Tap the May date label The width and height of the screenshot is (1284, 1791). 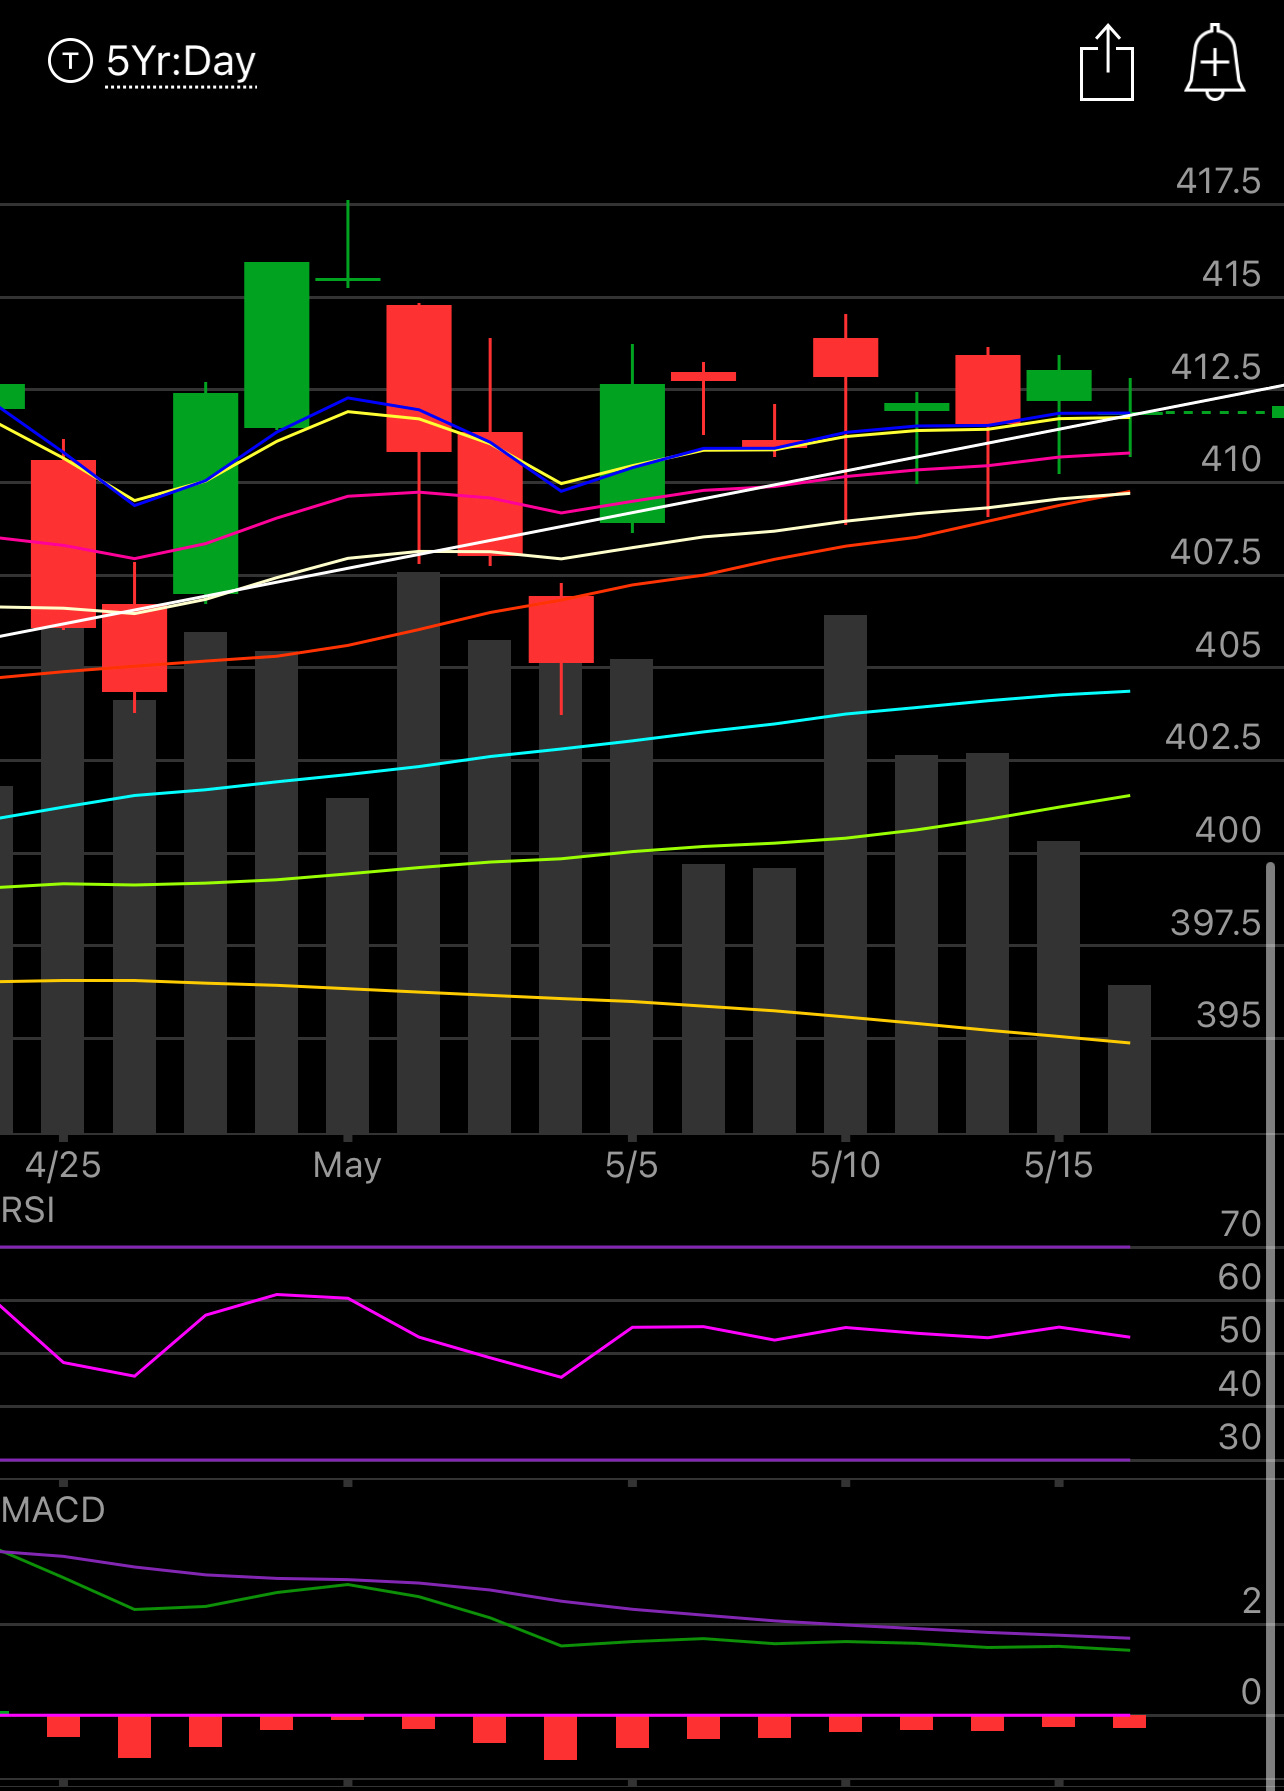point(347,1165)
